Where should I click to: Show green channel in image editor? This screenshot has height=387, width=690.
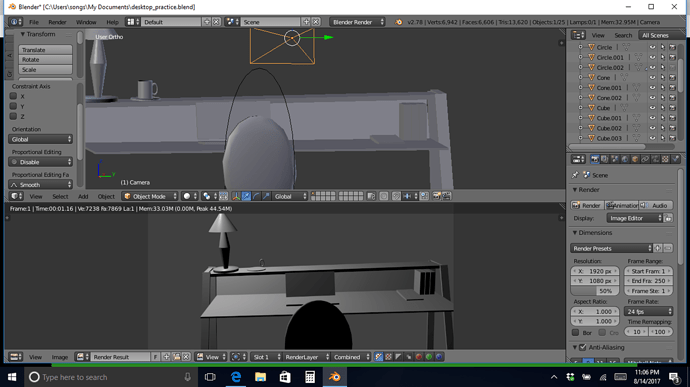click(x=429, y=357)
